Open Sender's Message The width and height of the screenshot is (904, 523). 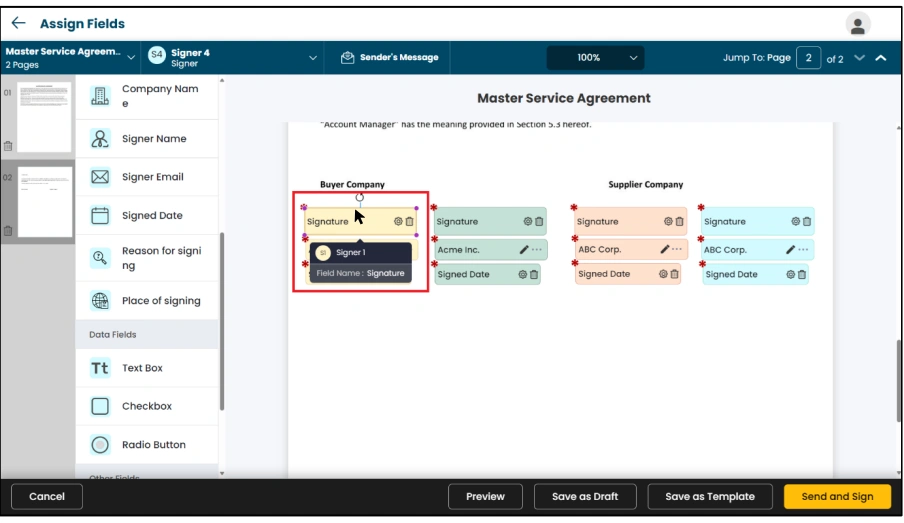point(389,57)
